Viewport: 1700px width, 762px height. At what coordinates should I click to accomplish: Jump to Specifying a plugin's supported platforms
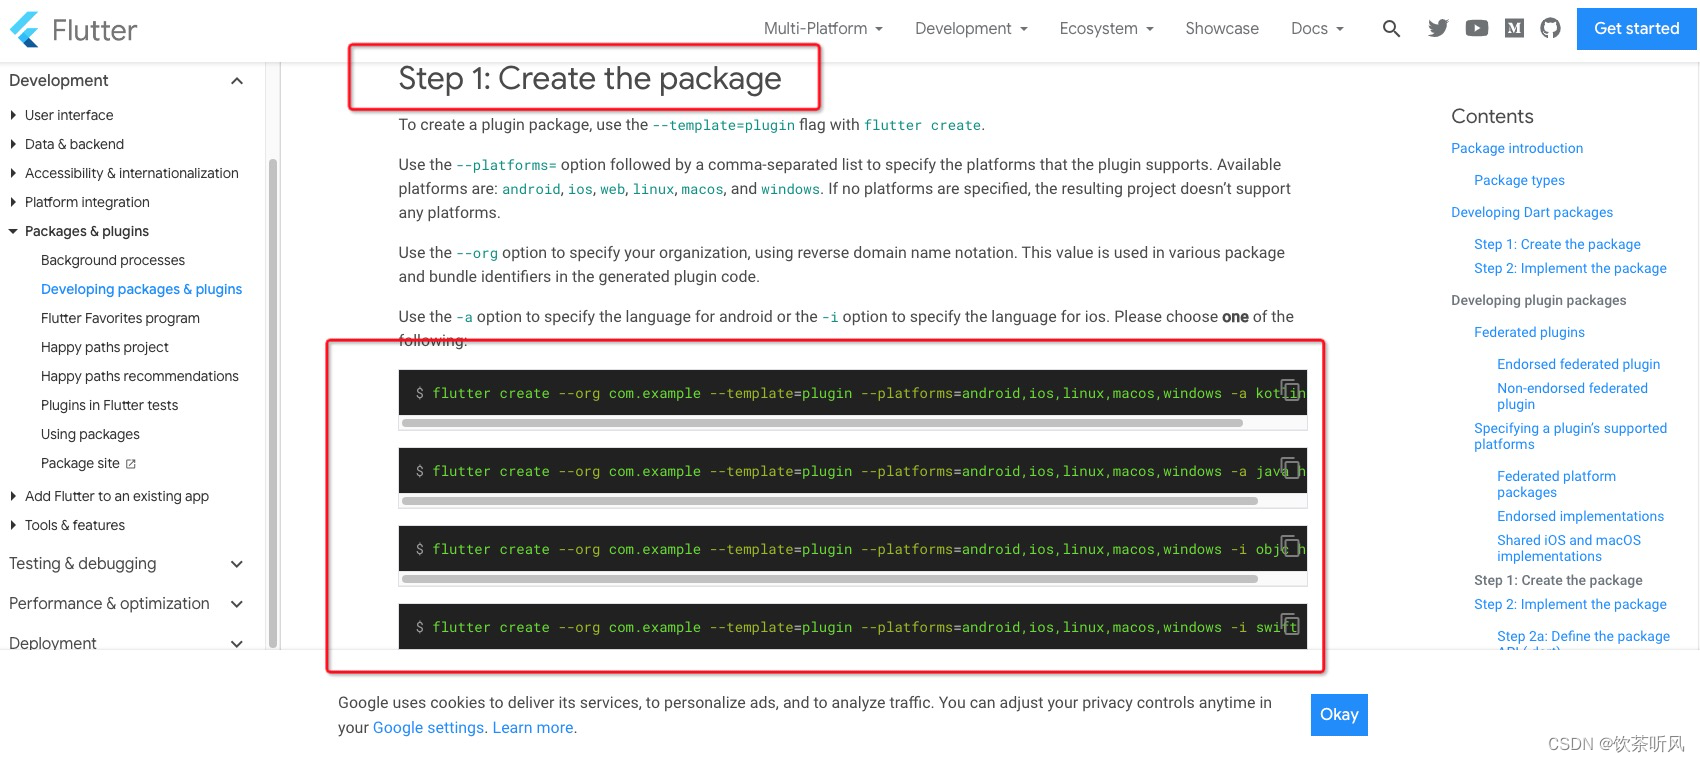click(x=1570, y=436)
